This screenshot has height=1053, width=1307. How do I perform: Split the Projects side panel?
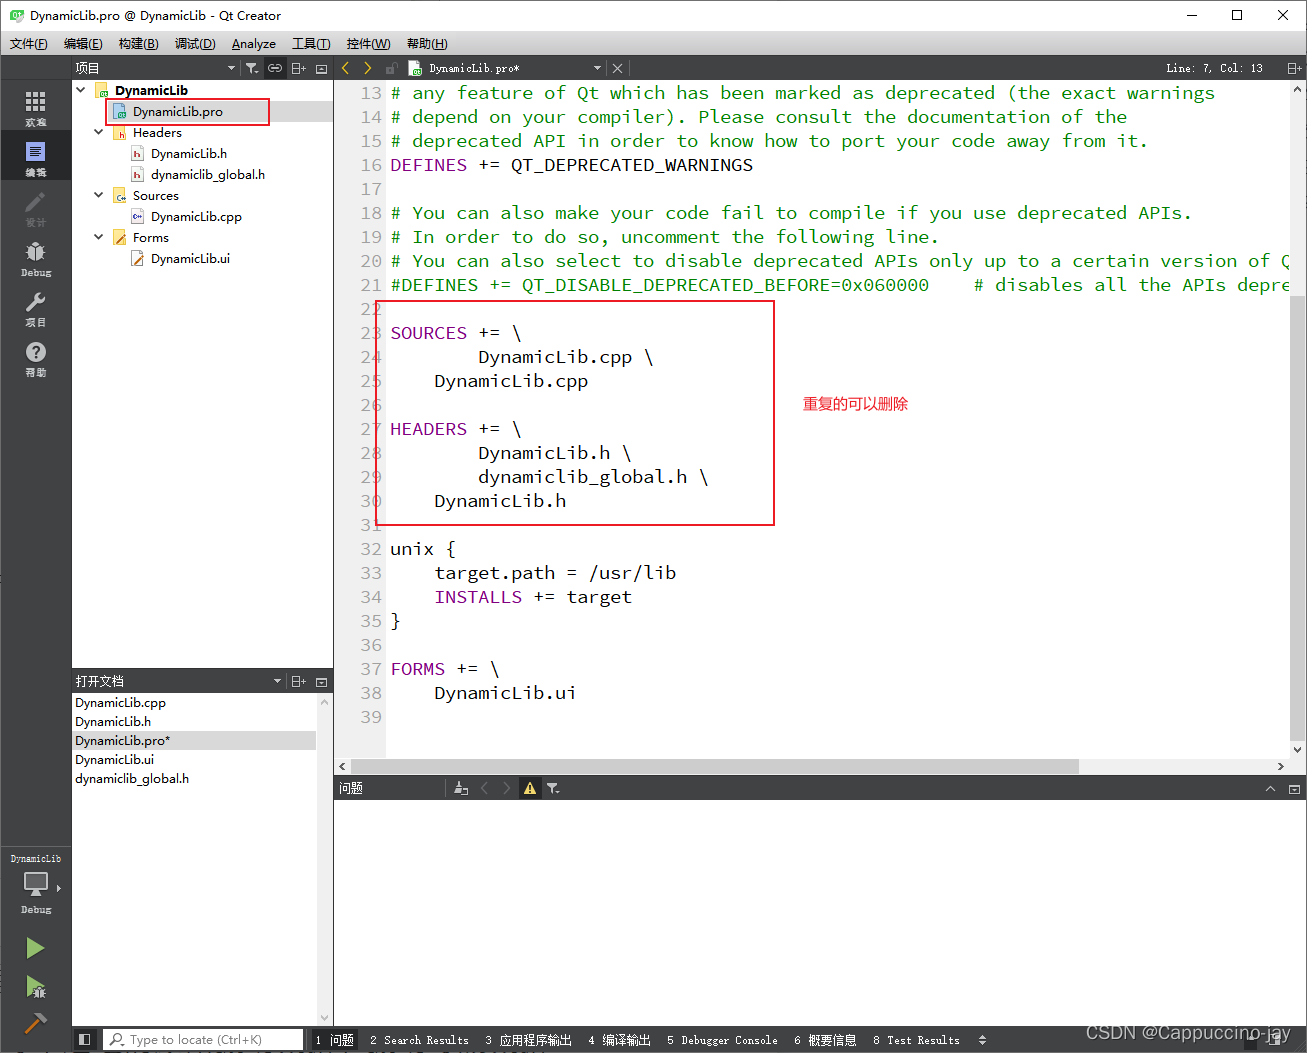[298, 68]
